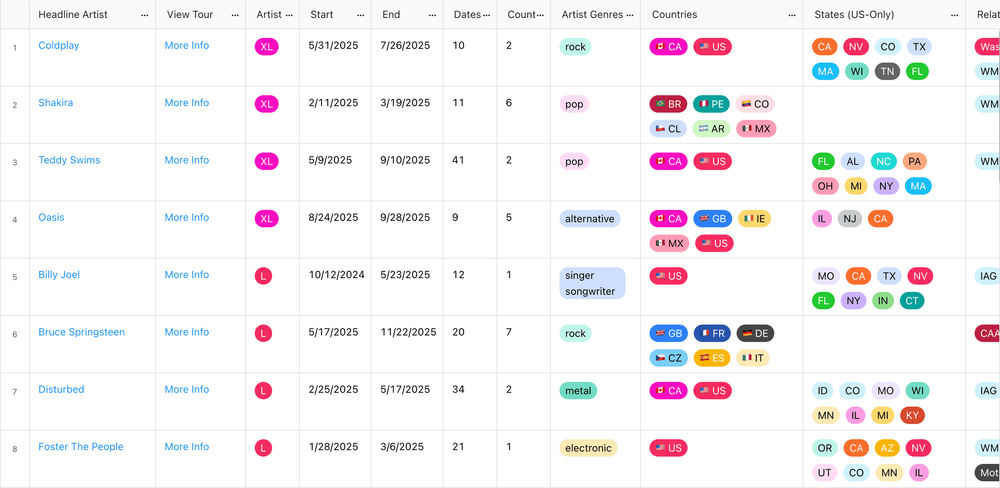Screen dimensions: 1000x488
Task: Select the alternative genre tag for Oasis
Action: click(x=590, y=219)
